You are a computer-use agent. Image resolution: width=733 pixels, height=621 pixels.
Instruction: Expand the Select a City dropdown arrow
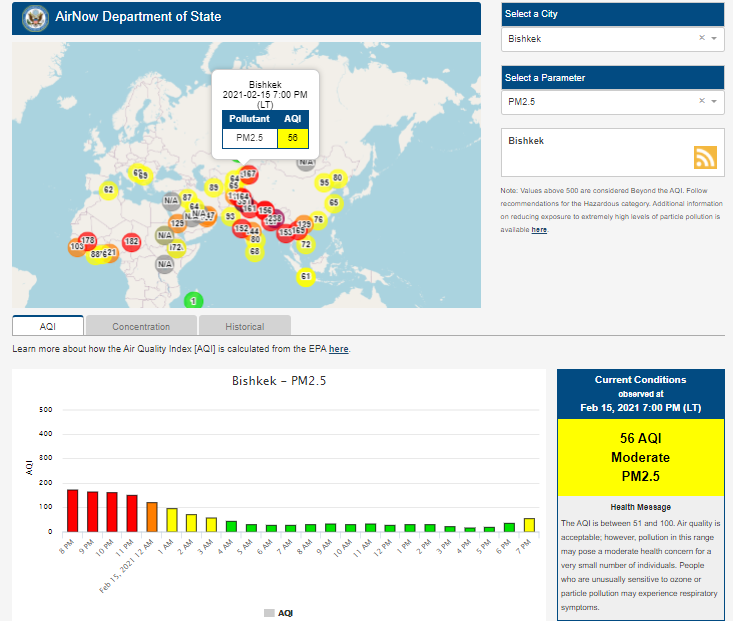(714, 38)
